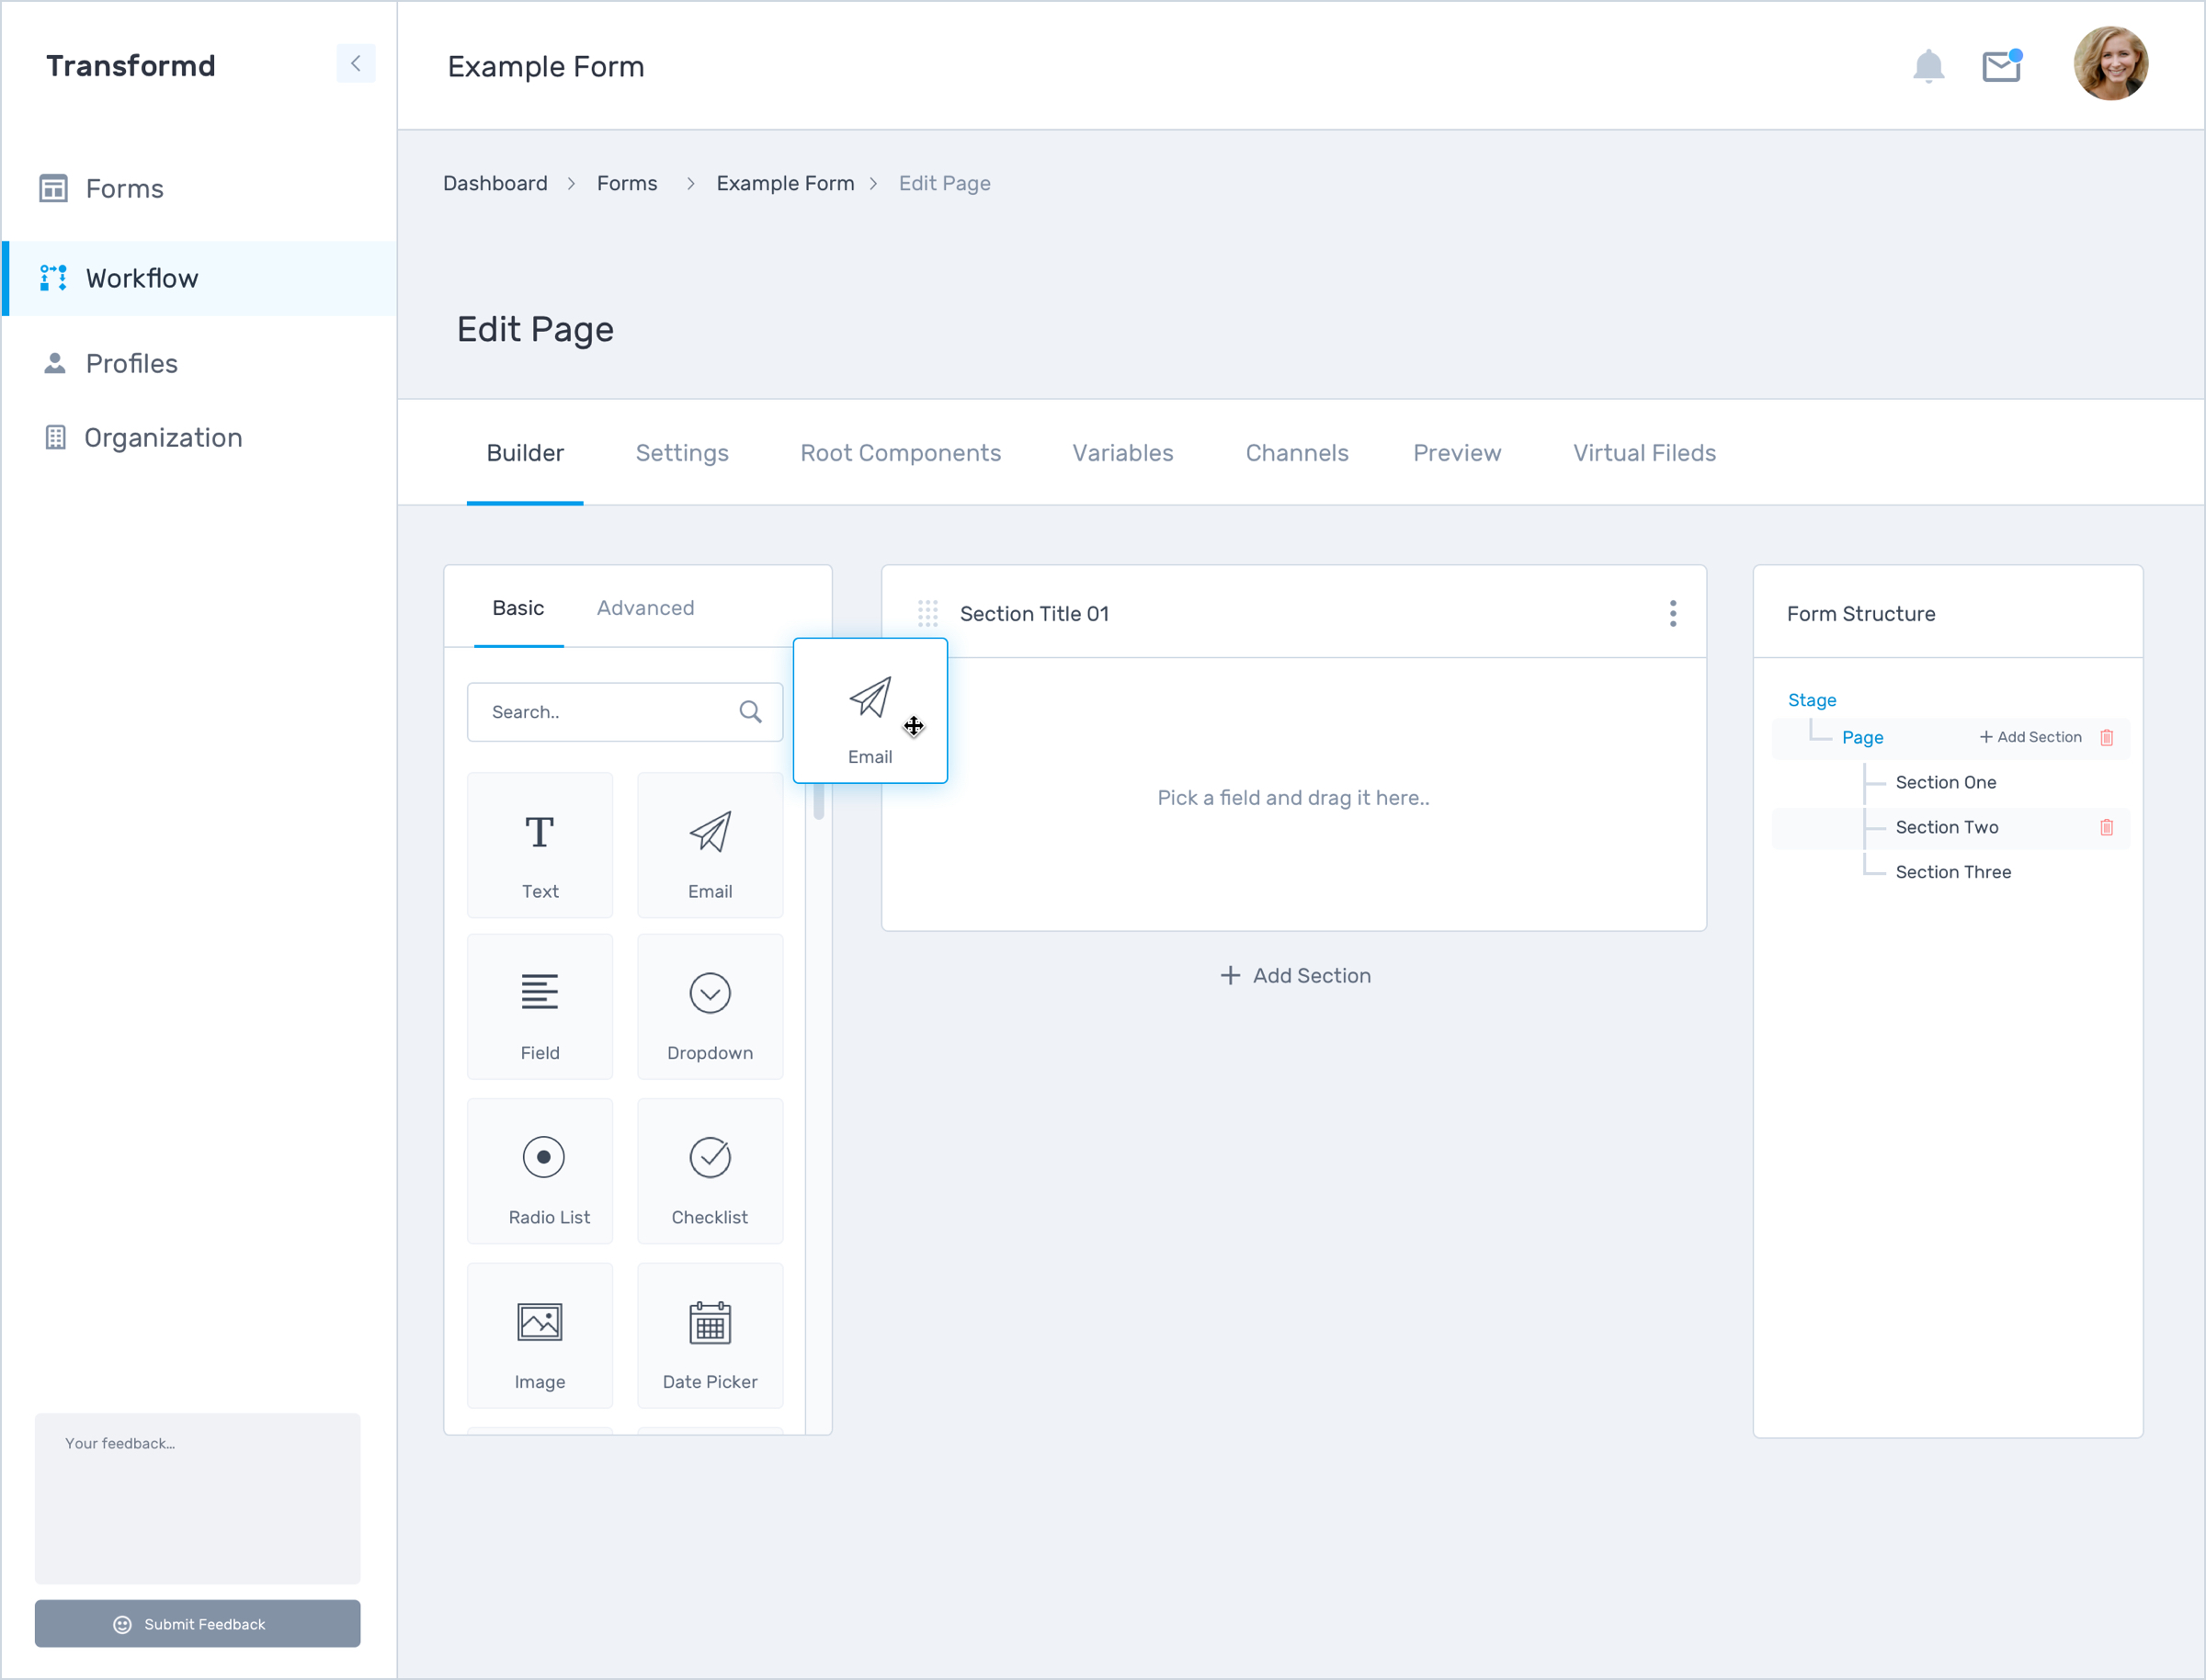Screen dimensions: 2206x1680
Task: Switch to the Settings tab
Action: [x=681, y=453]
